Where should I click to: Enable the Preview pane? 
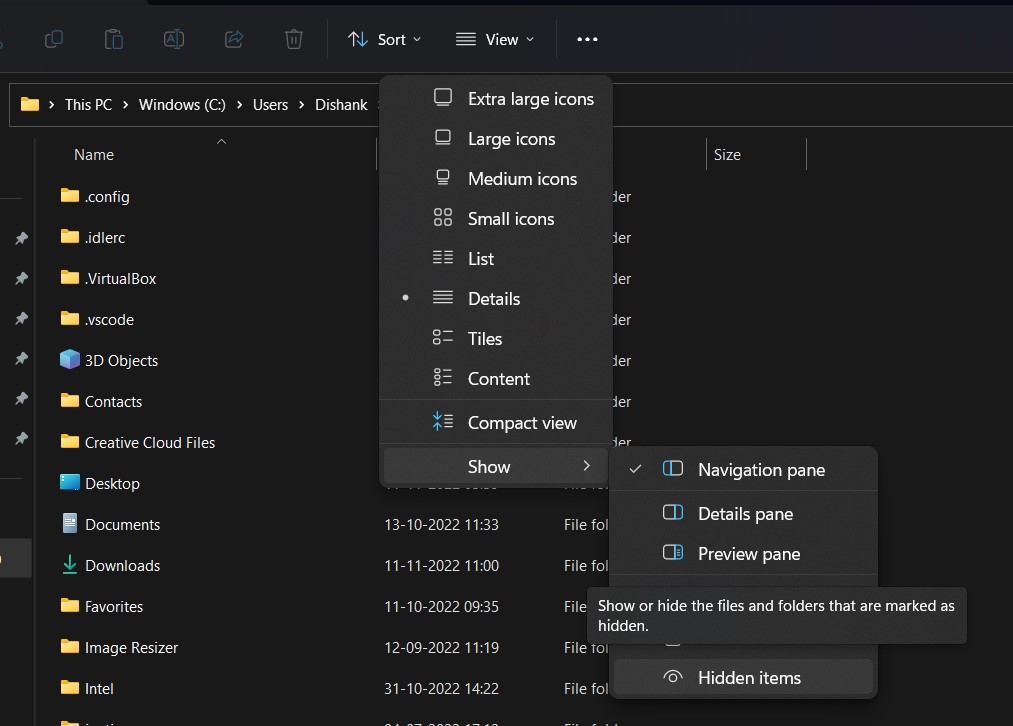748,553
